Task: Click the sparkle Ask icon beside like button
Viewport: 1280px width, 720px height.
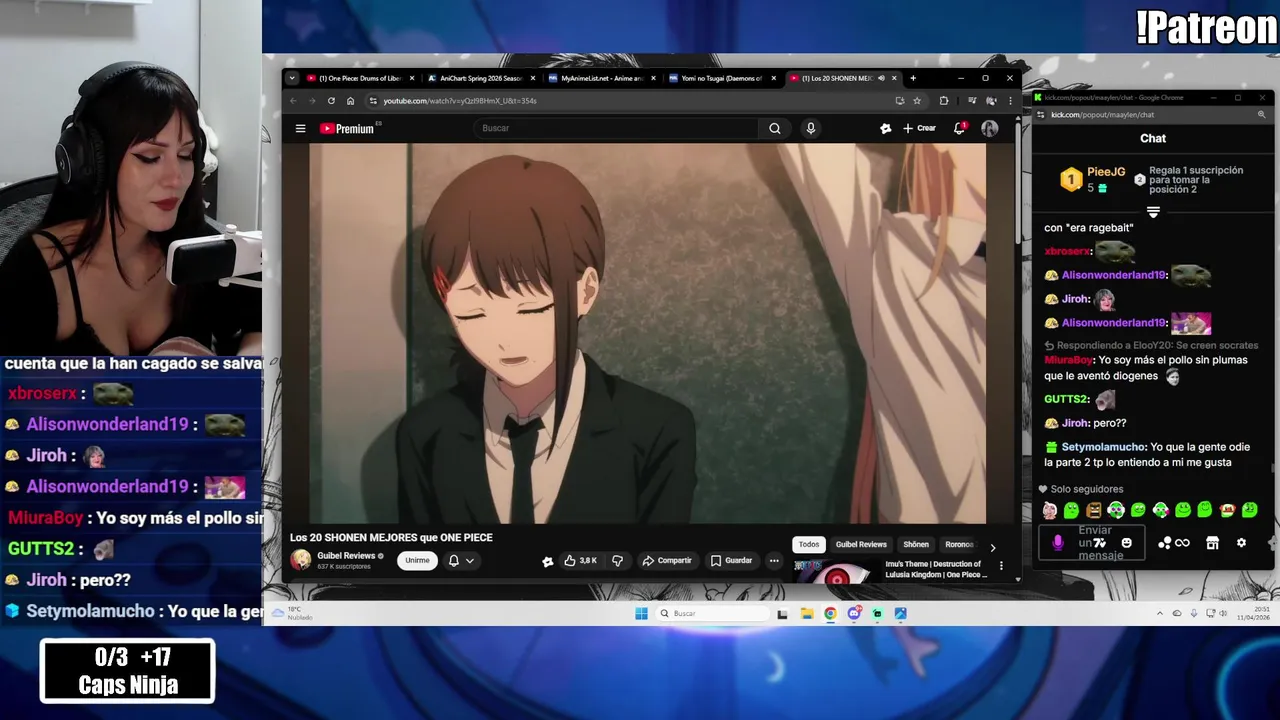Action: click(547, 561)
